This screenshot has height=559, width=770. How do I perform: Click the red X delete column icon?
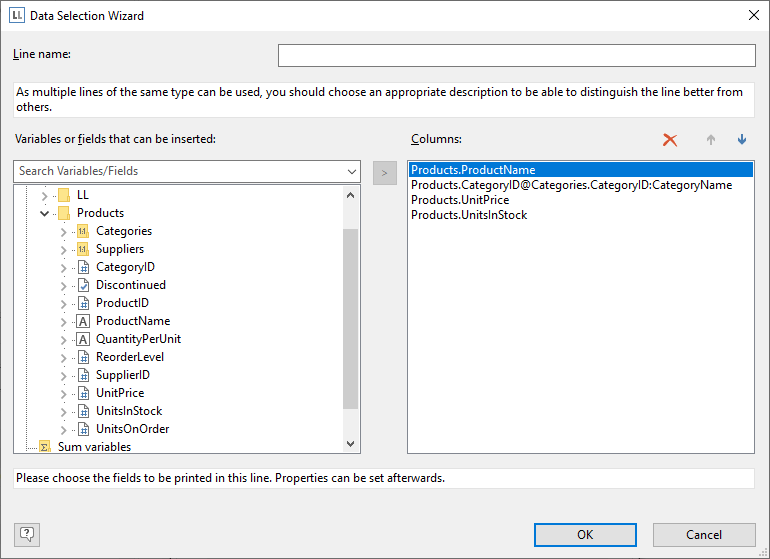tap(670, 140)
